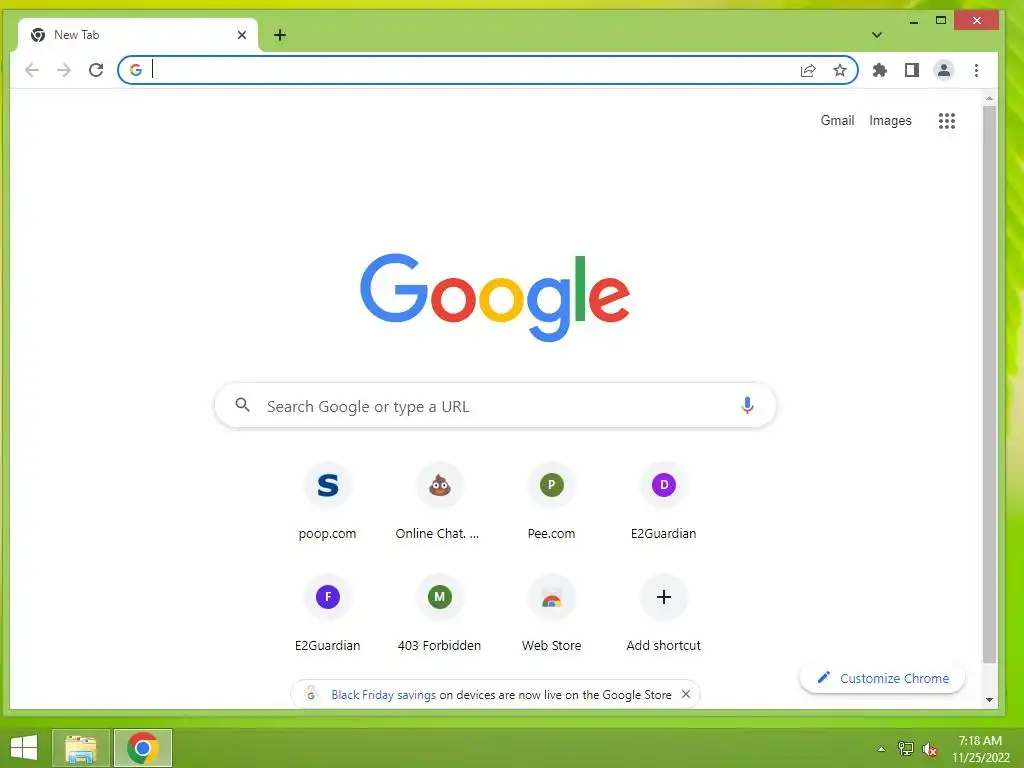
Task: Click the Customize Chrome button
Action: pos(882,678)
